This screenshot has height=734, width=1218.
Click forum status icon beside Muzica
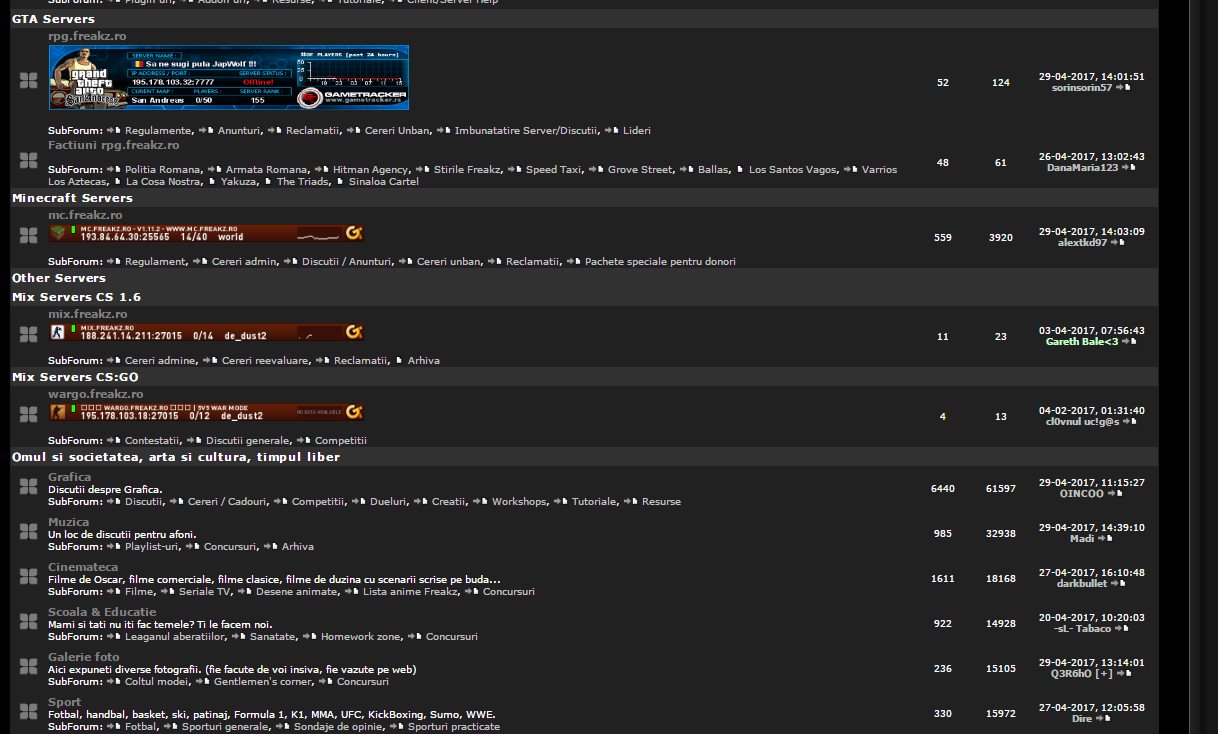click(x=28, y=532)
